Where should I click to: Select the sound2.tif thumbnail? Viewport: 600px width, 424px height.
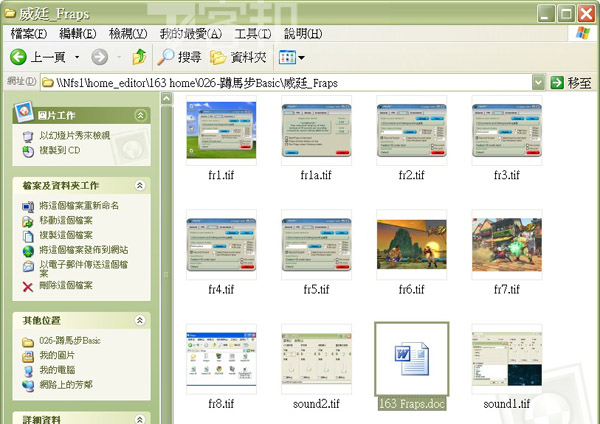click(x=316, y=358)
